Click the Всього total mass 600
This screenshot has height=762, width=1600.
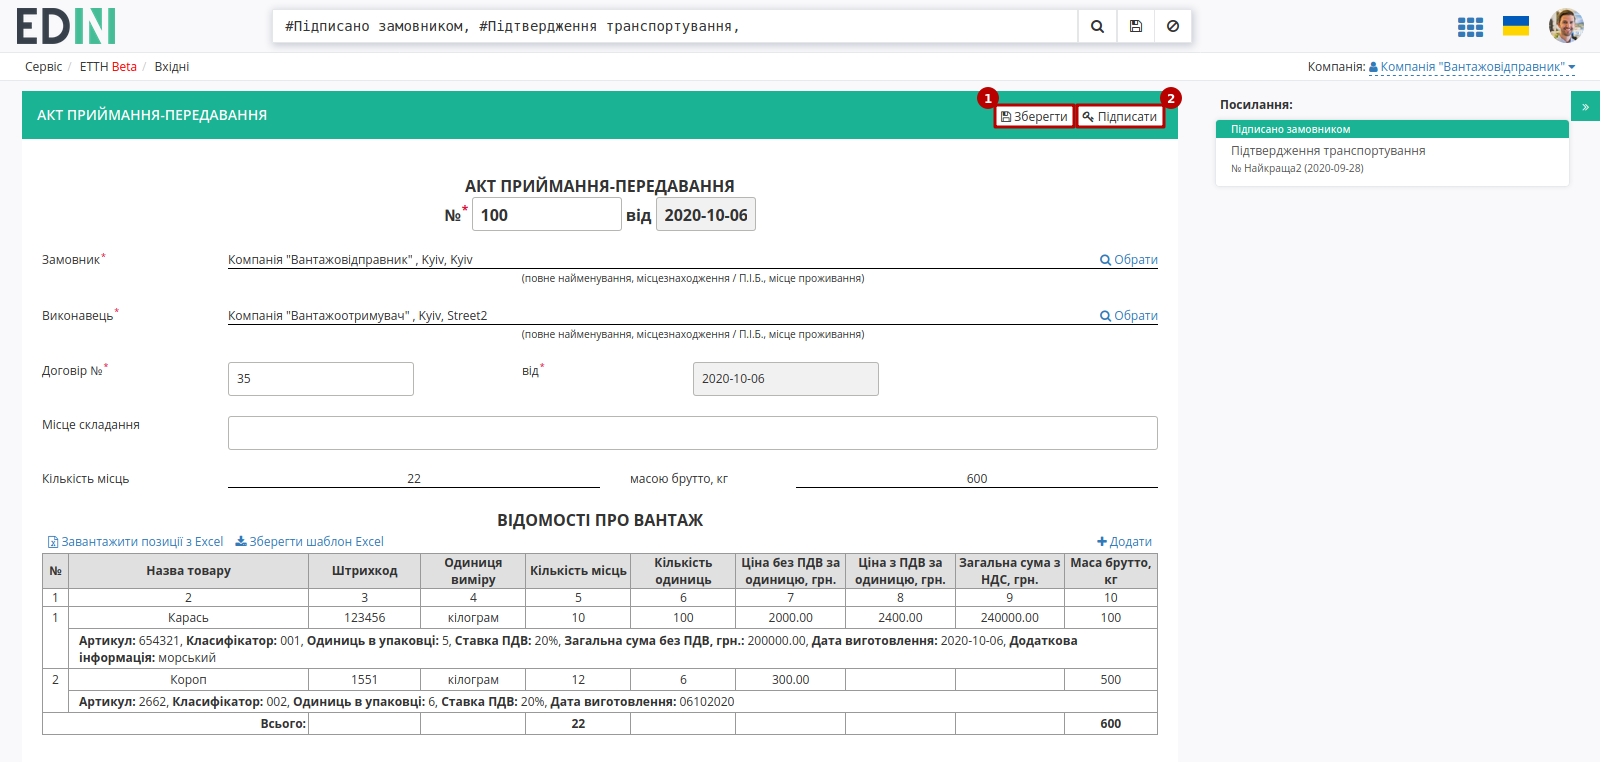click(x=1111, y=724)
